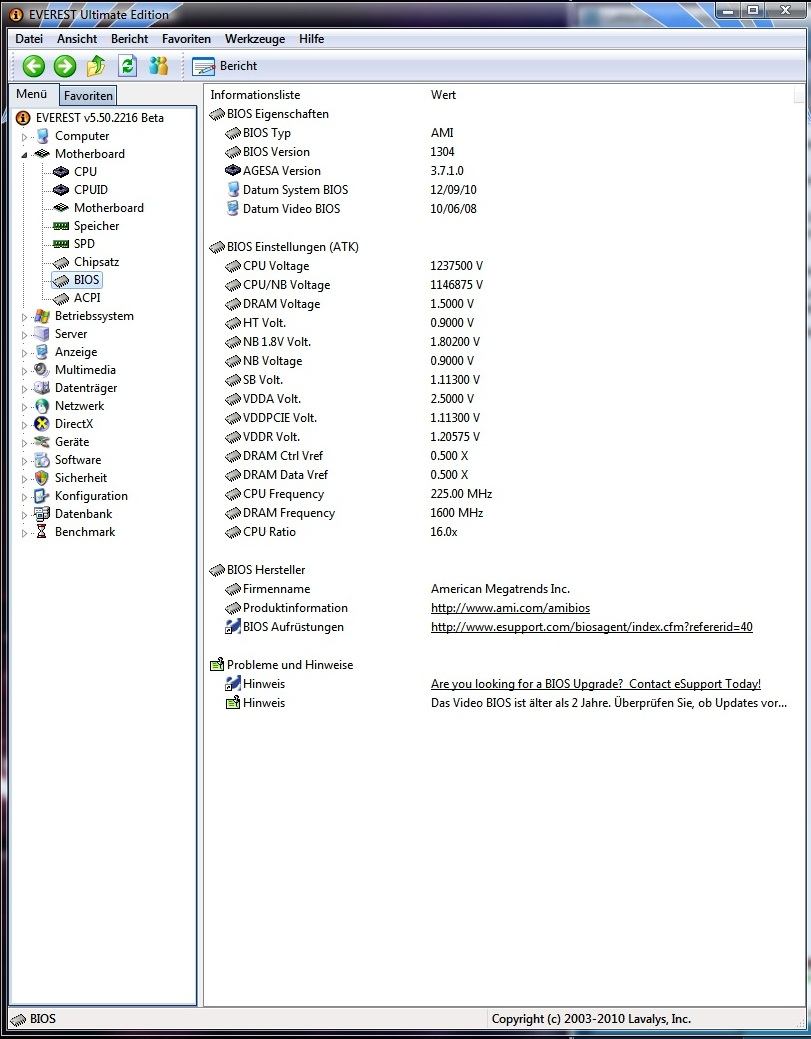Viewport: 811px width, 1039px height.
Task: Click the Up level arrow toolbar icon
Action: [x=96, y=66]
